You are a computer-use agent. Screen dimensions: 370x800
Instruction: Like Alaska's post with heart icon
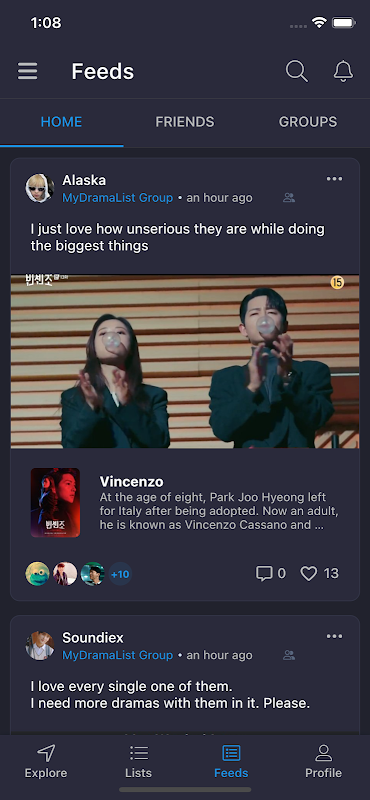(308, 573)
